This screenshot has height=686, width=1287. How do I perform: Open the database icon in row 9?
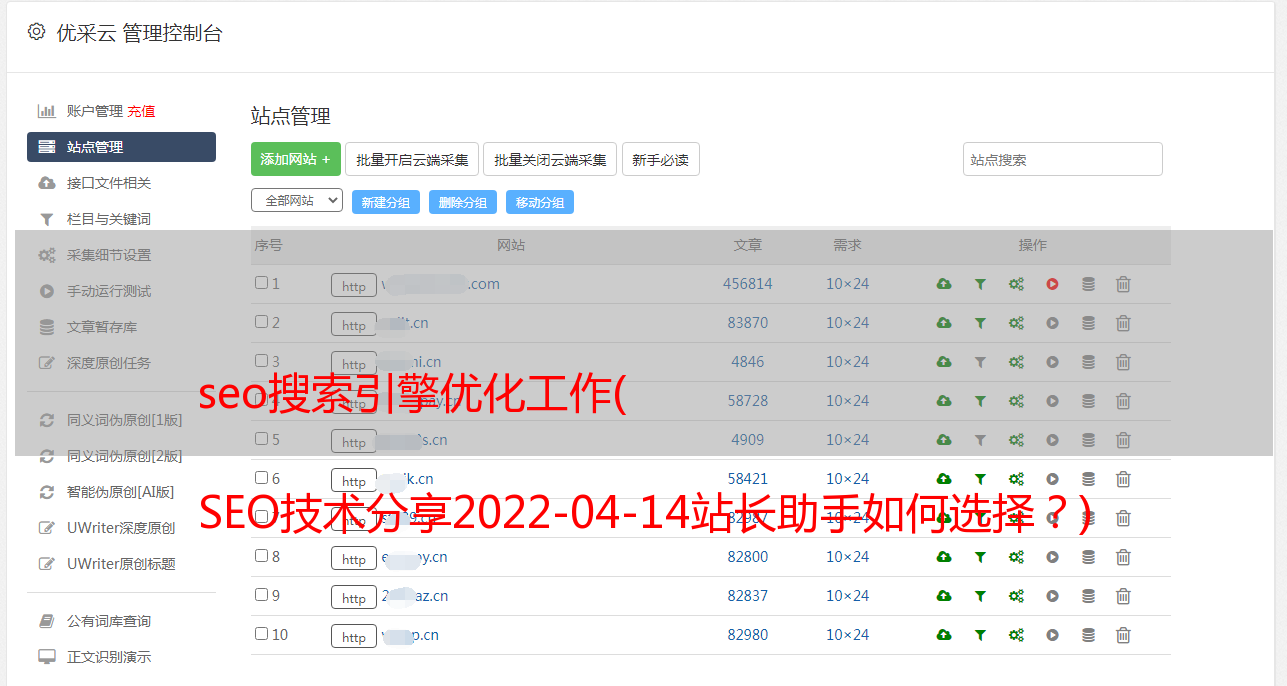point(1088,596)
